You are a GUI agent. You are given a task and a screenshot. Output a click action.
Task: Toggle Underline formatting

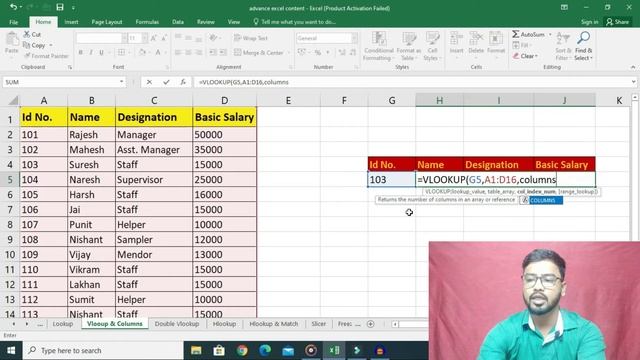101,52
